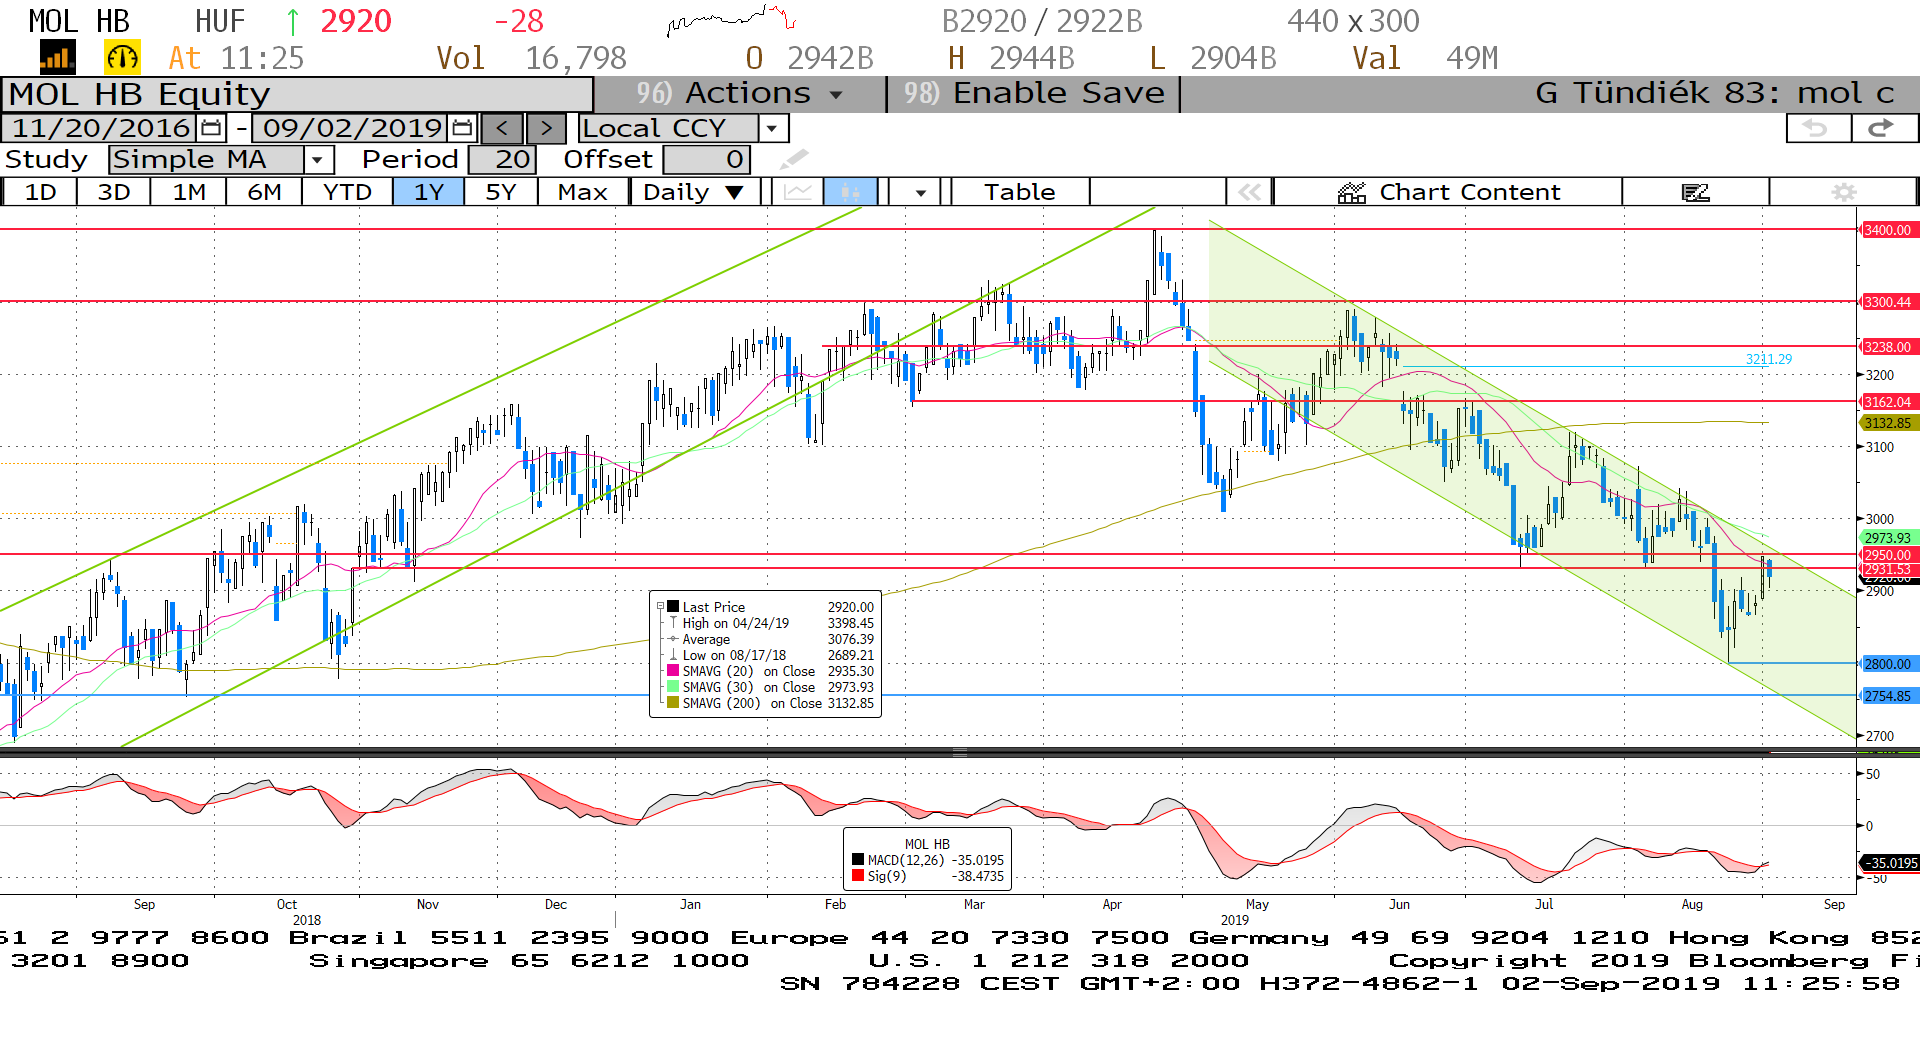The width and height of the screenshot is (1920, 1039).
Task: Click the -35.0195 MACD axis label
Action: tap(1889, 862)
